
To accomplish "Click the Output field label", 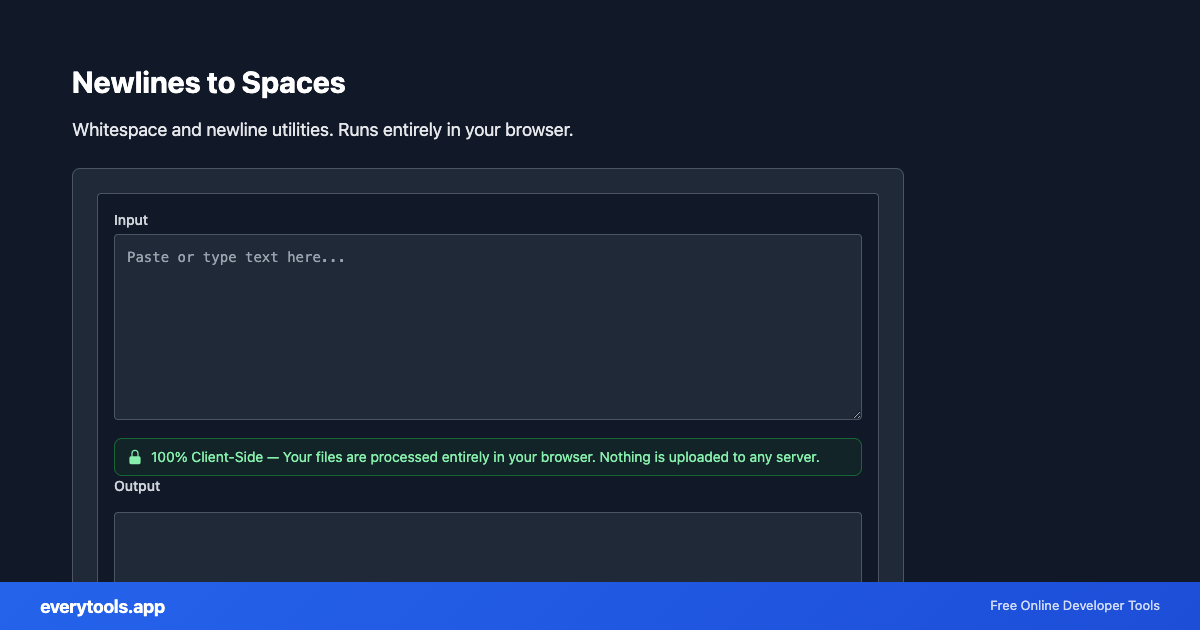I will 137,486.
